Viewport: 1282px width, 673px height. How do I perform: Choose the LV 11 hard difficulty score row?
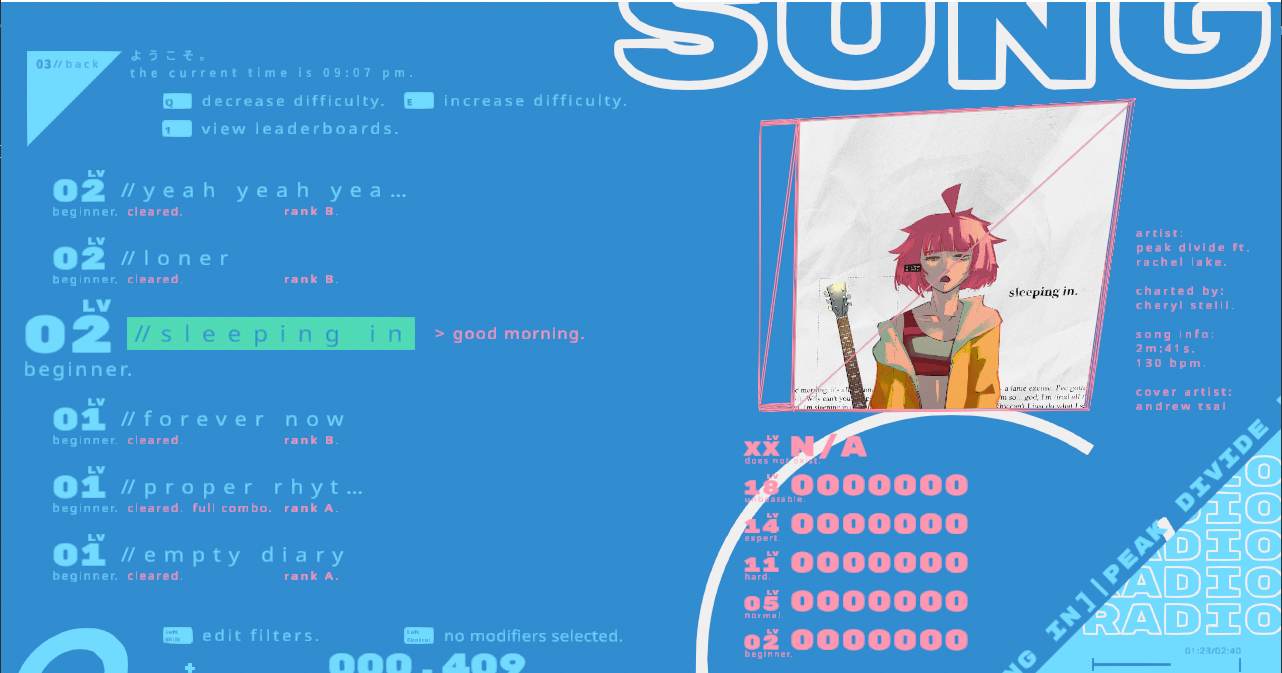tap(857, 564)
